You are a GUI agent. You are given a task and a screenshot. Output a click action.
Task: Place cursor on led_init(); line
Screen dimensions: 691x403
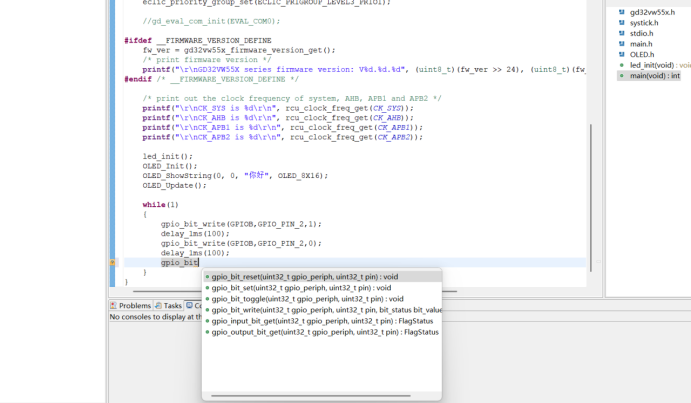pyautogui.click(x=167, y=157)
